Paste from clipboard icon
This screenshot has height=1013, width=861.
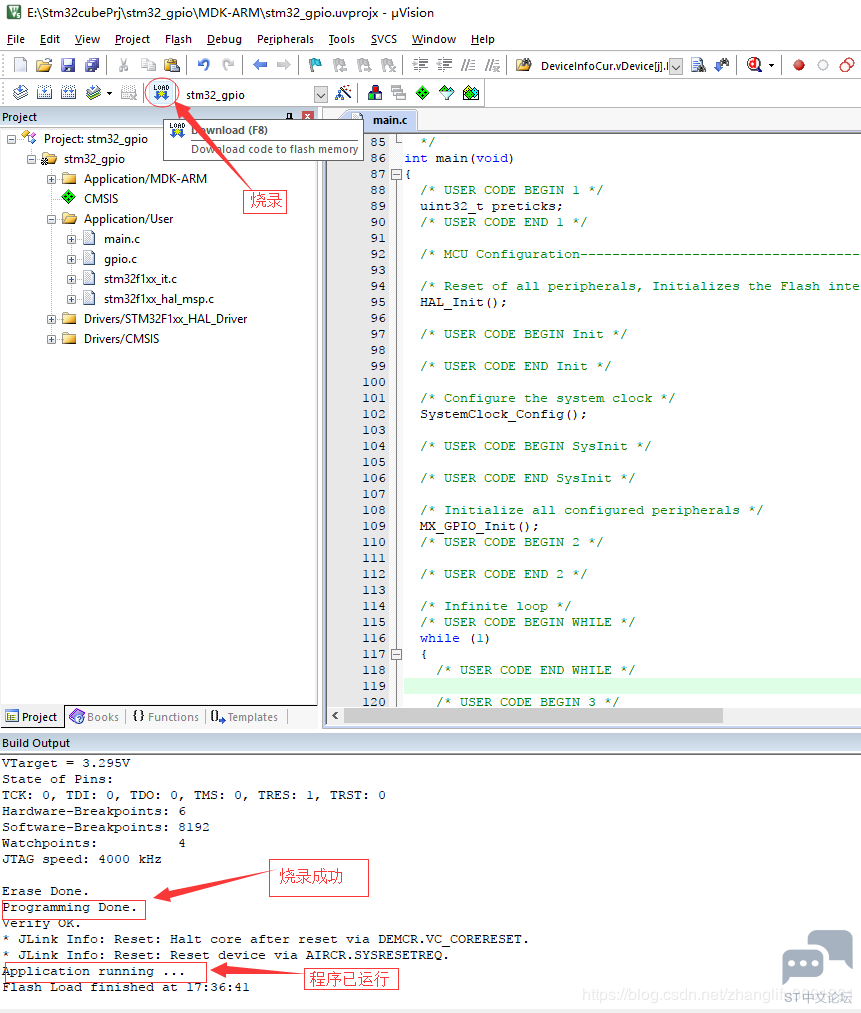click(x=171, y=65)
